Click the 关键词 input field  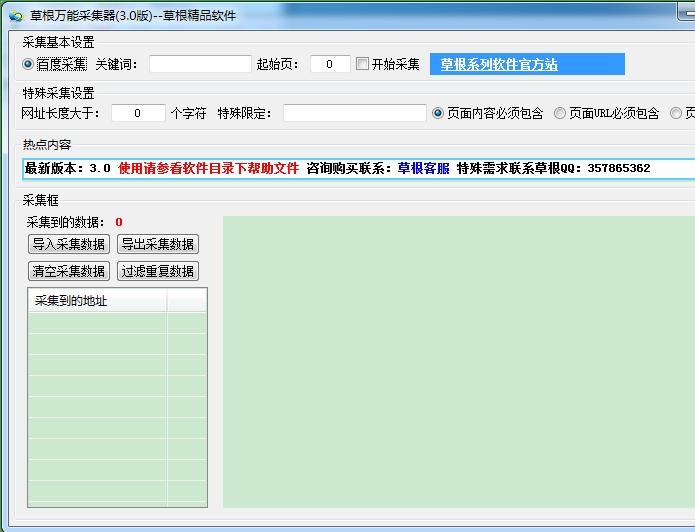tap(200, 64)
